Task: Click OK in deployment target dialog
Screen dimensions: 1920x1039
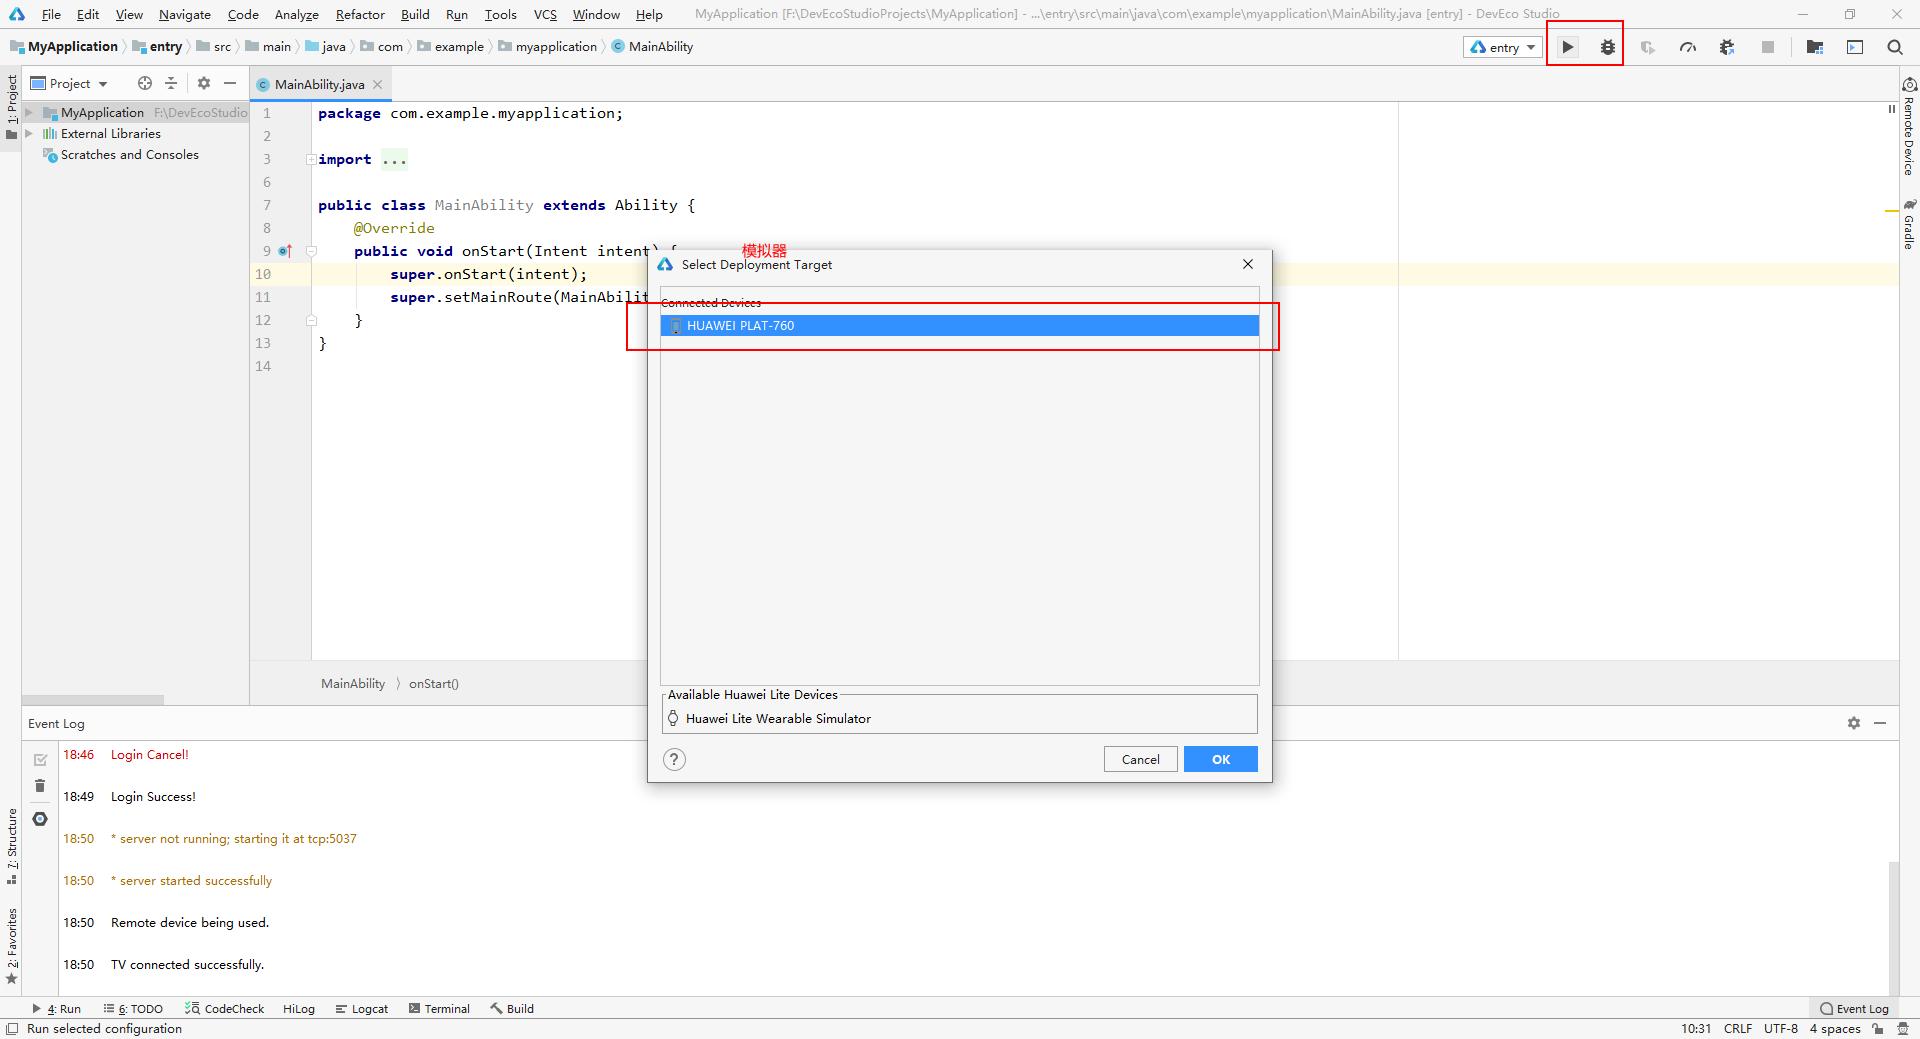Action: [1220, 760]
